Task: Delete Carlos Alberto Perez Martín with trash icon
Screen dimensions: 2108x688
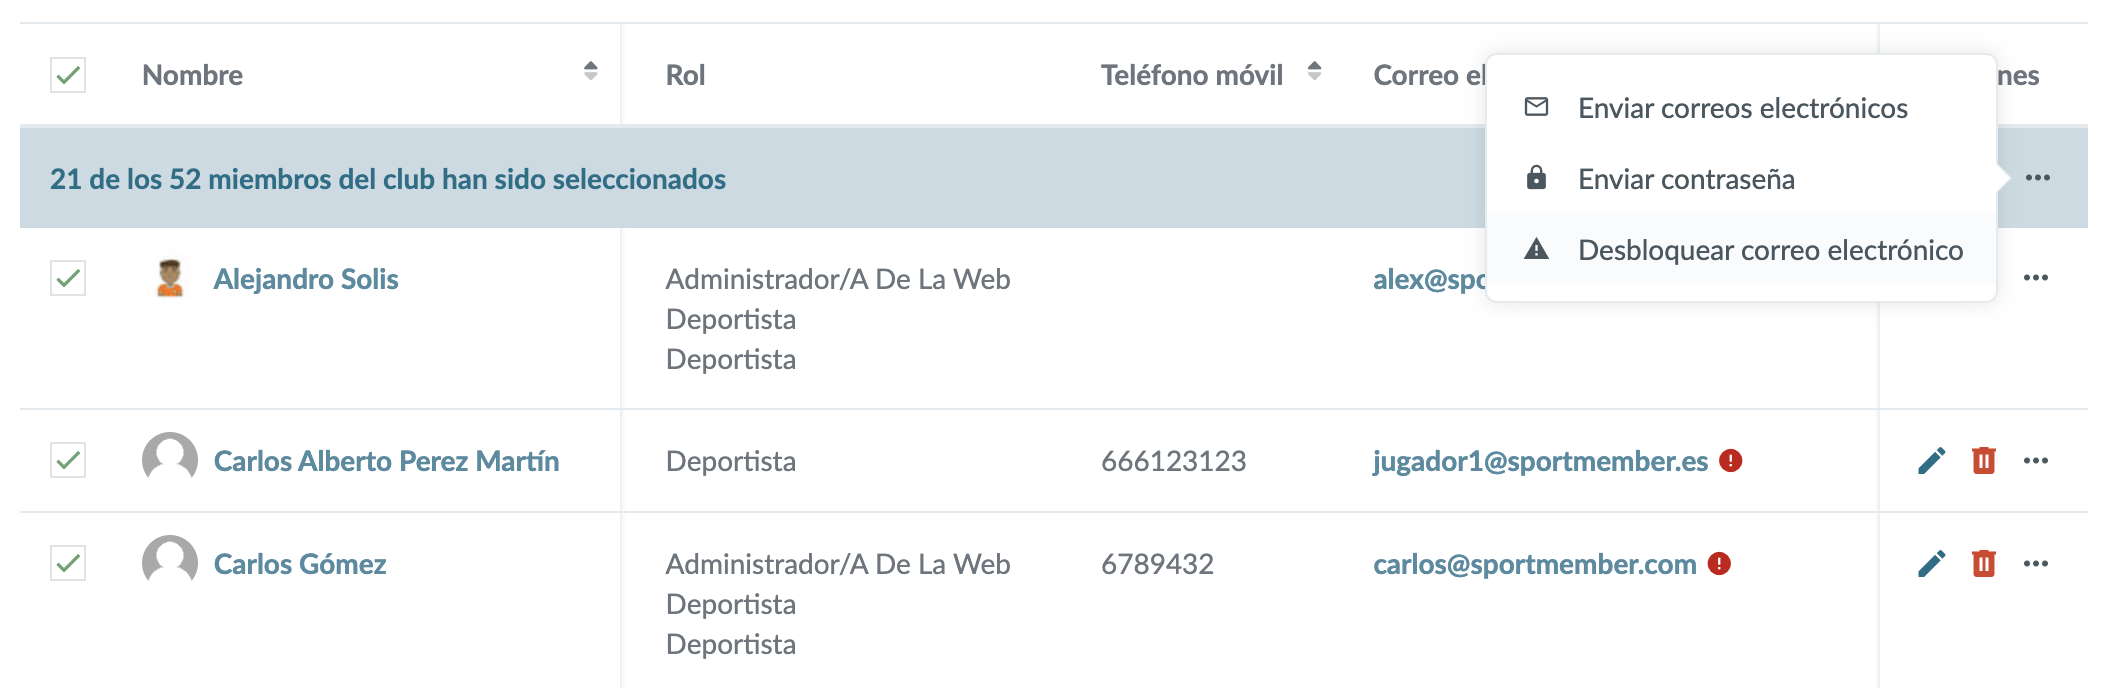Action: pos(1983,460)
